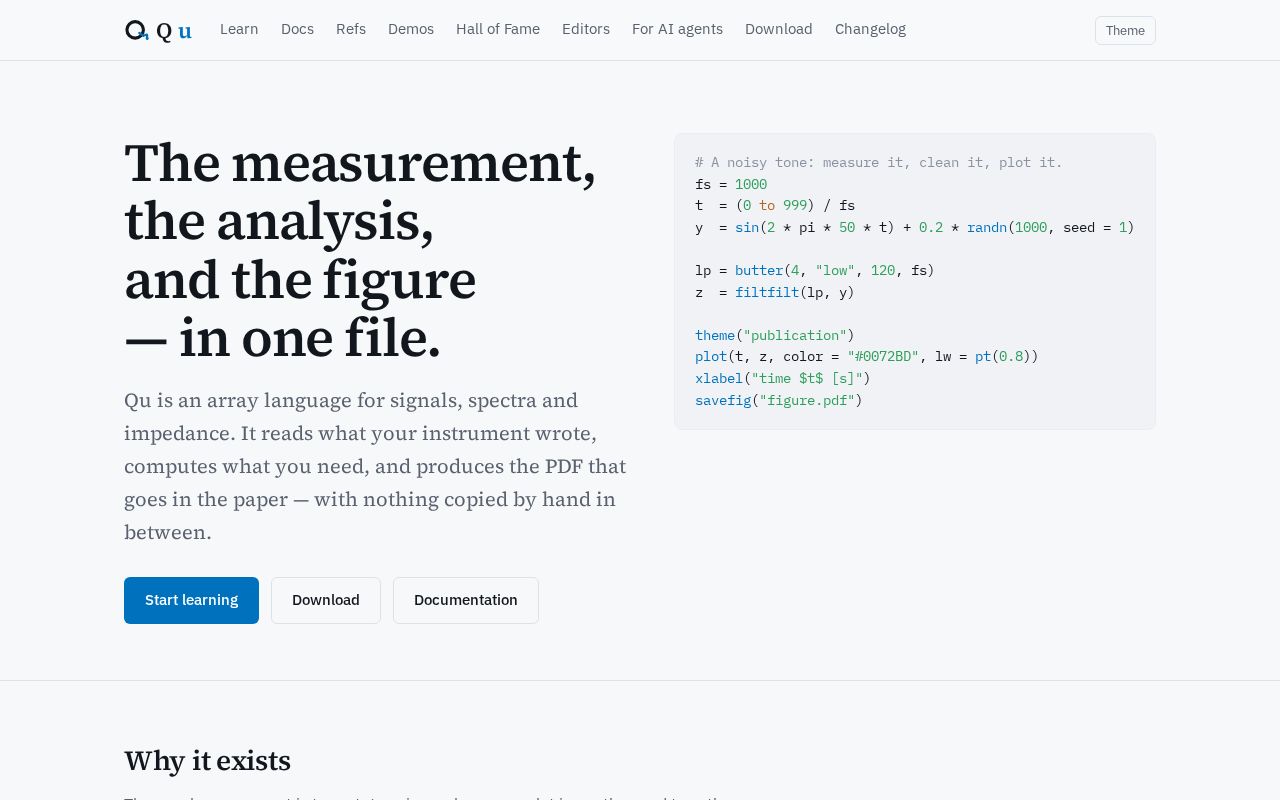This screenshot has height=800, width=1280.
Task: Click the code line "z = filtfilt(lp, y)"
Action: click(775, 292)
